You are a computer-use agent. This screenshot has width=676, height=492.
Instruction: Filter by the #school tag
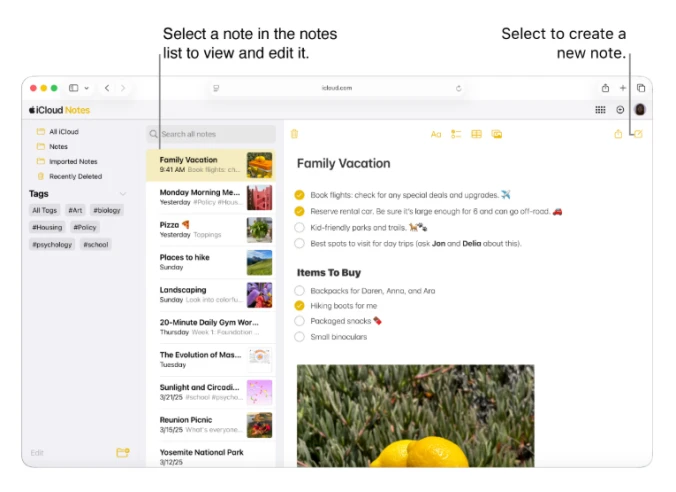96,244
